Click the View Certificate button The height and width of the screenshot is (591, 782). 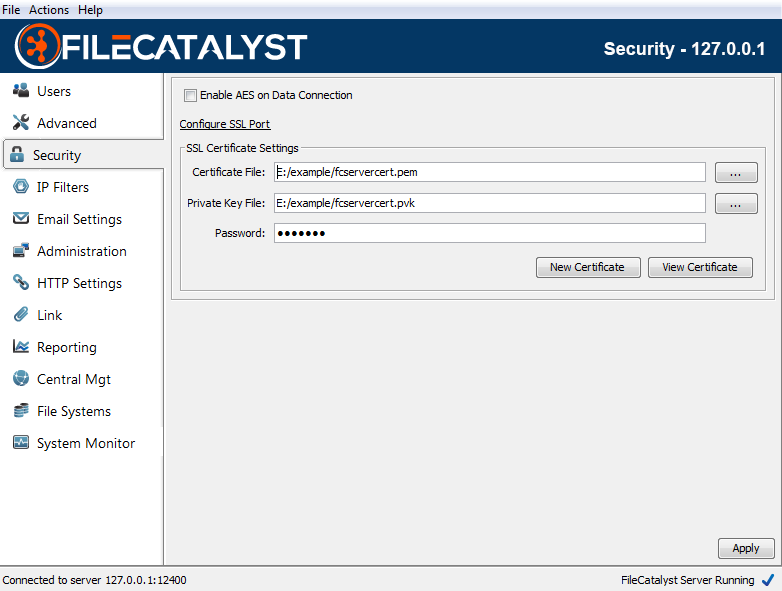point(700,267)
